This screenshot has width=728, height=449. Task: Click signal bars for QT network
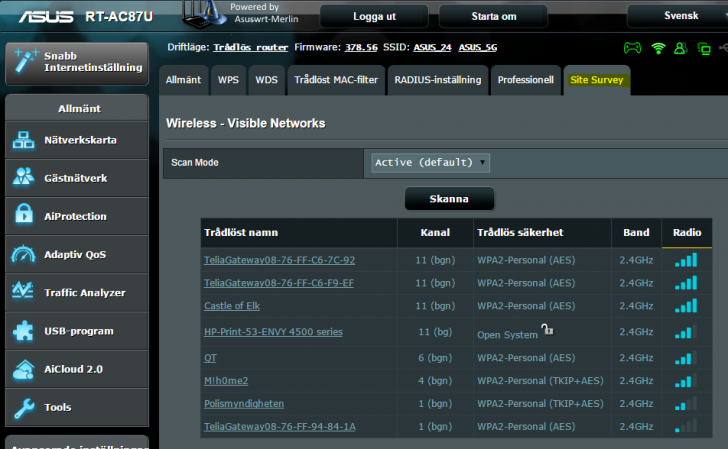(x=686, y=358)
